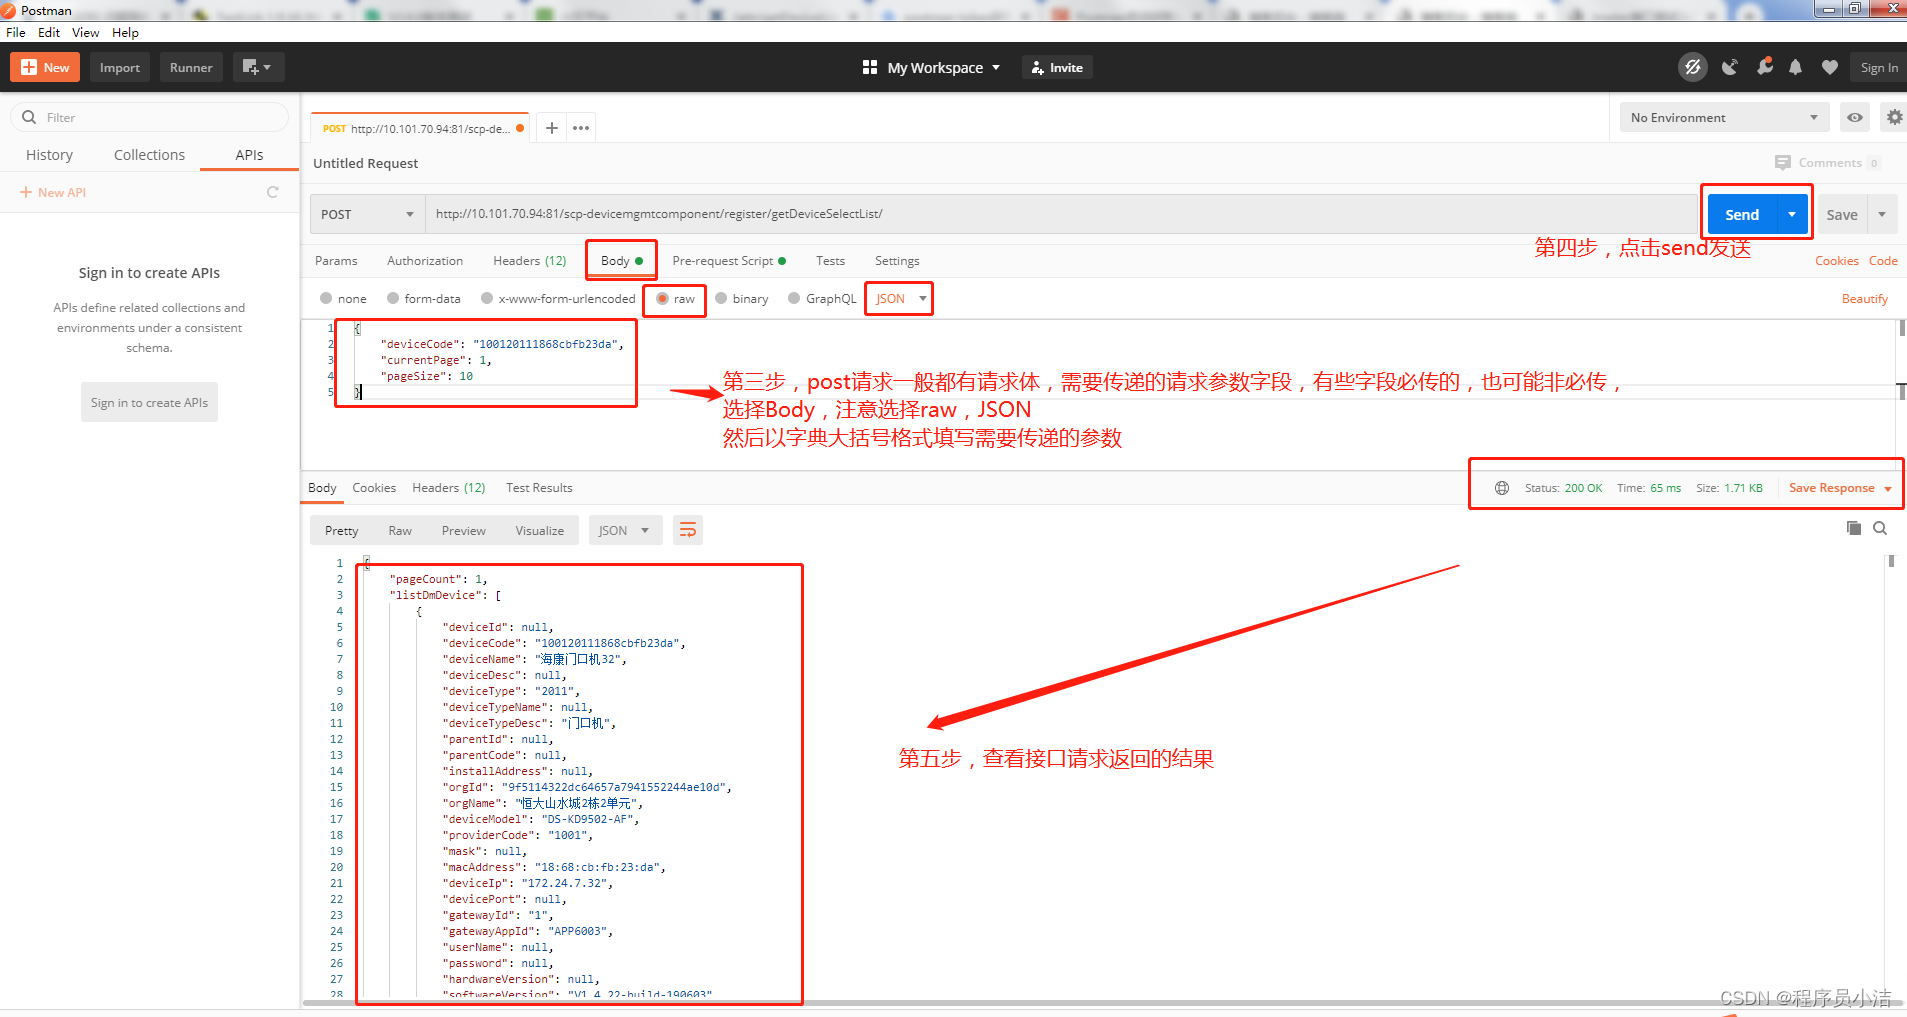Click the refresh icon beside New API
This screenshot has width=1907, height=1017.
coord(272,192)
